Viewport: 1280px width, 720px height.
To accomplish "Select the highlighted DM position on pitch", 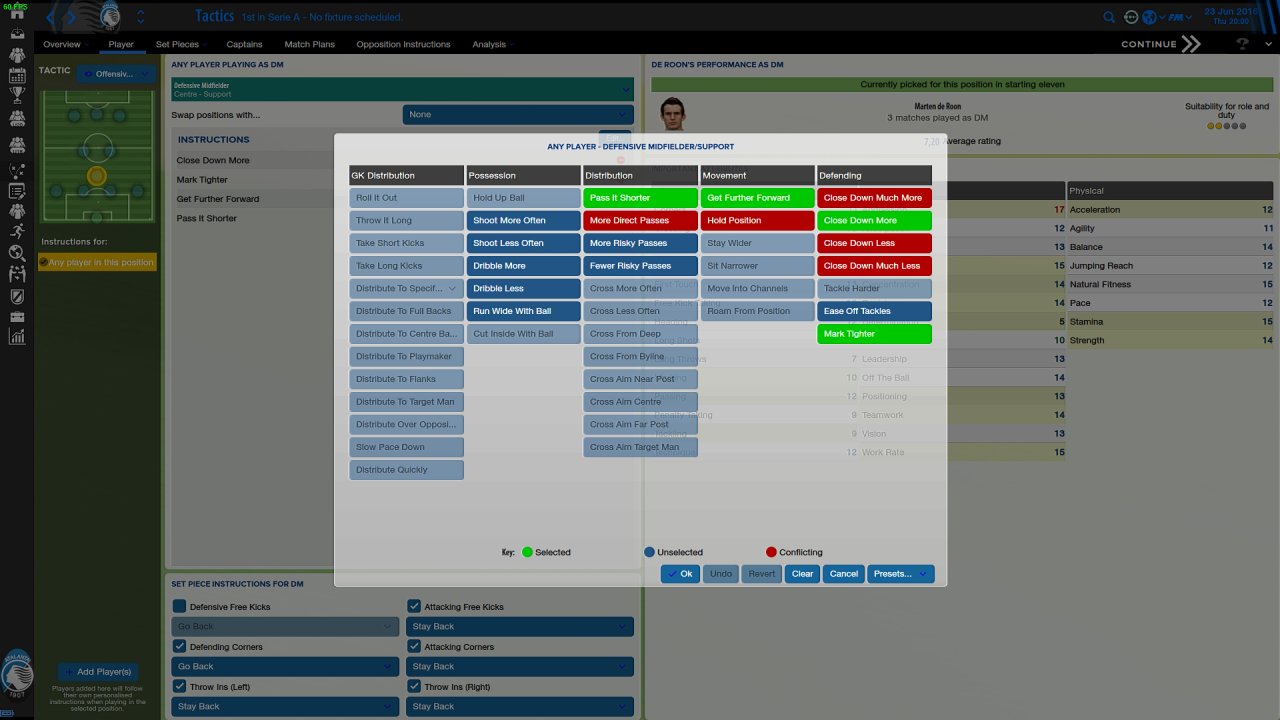I will [x=97, y=176].
